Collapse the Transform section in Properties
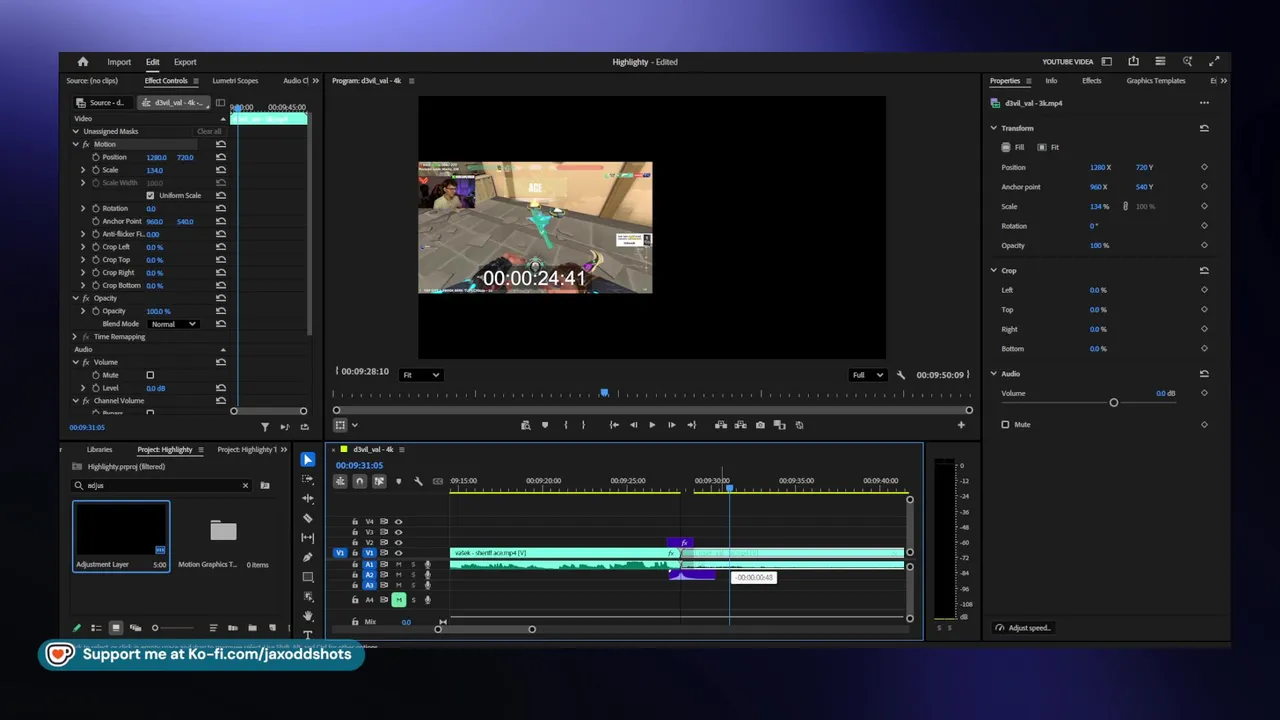 [x=993, y=128]
